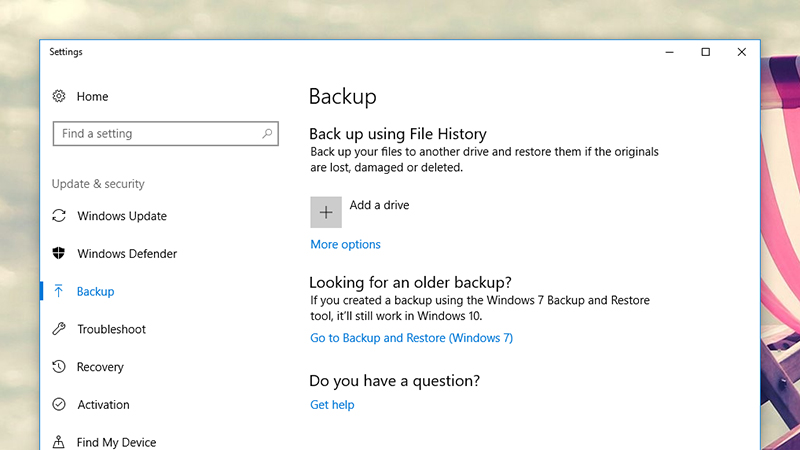Focus the Find a setting field
The width and height of the screenshot is (800, 450).
166,134
